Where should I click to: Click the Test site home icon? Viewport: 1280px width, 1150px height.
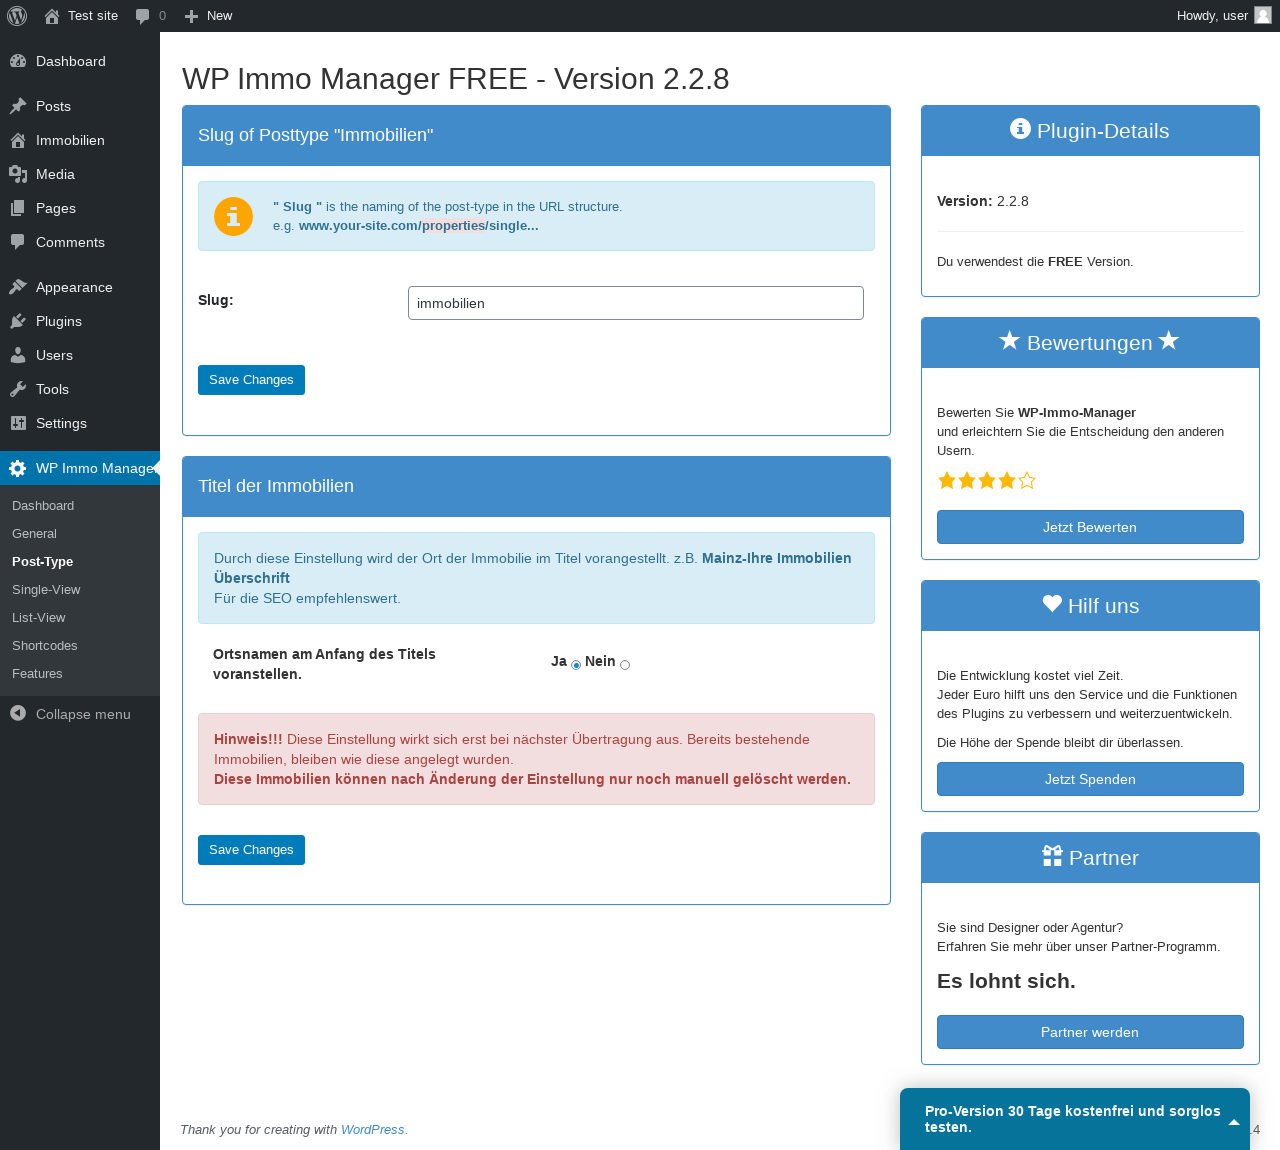point(52,16)
